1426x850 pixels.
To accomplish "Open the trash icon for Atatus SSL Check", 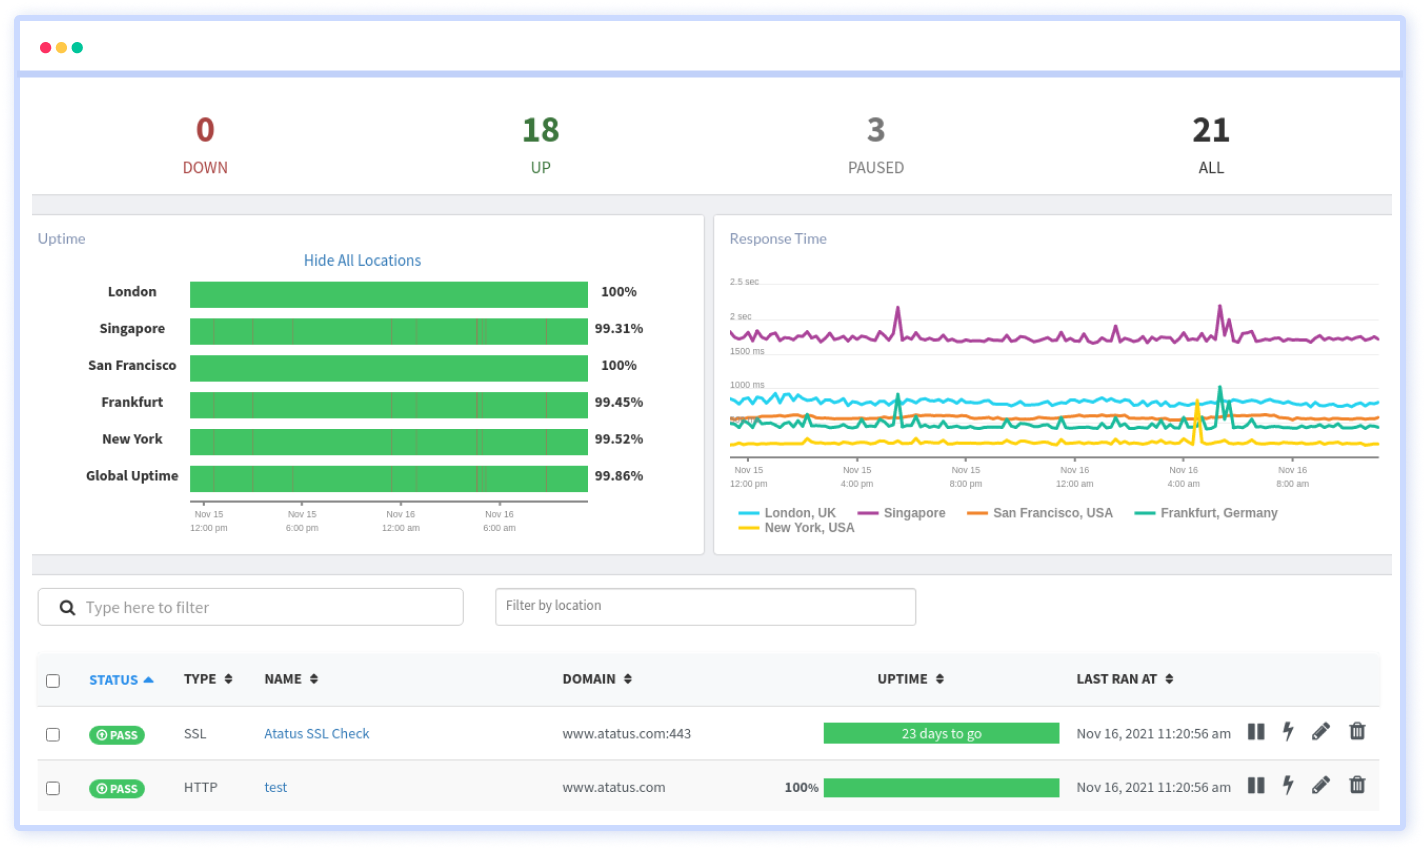I will pos(1356,732).
